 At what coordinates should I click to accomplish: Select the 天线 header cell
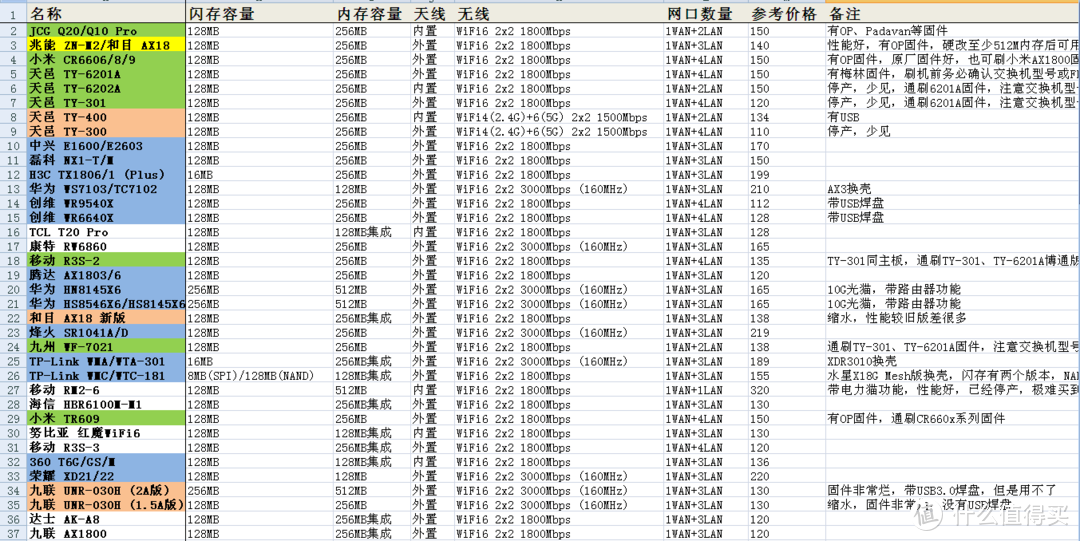pyautogui.click(x=433, y=14)
